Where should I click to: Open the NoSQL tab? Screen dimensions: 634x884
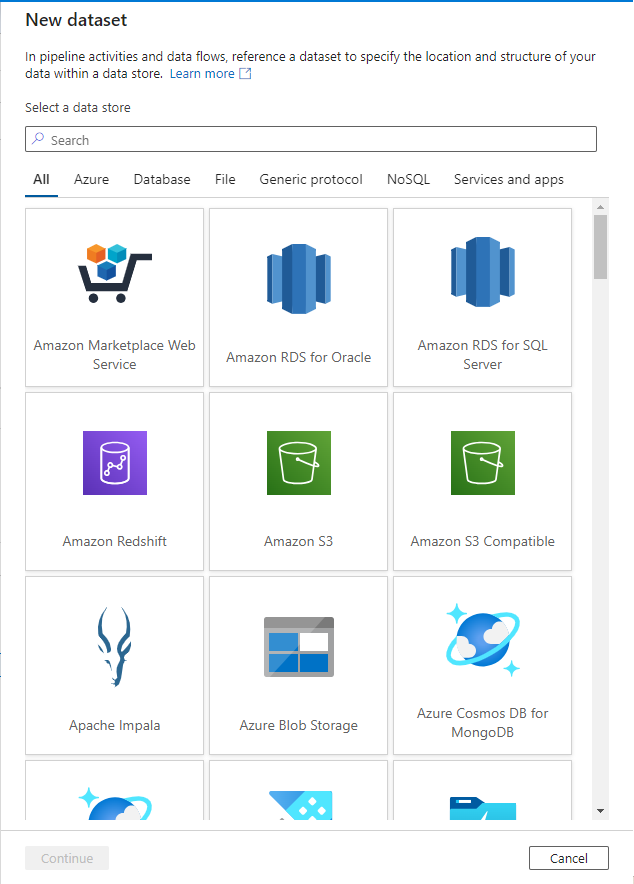point(408,179)
